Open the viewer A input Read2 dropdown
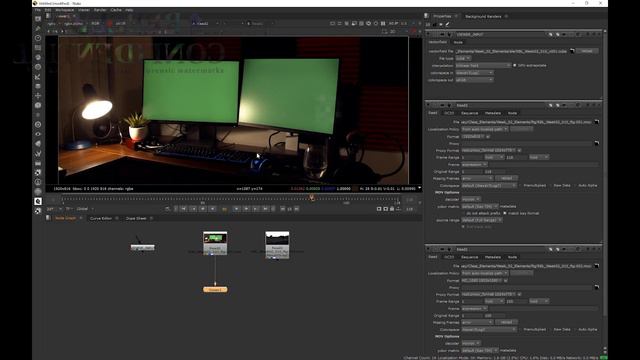 (205, 24)
